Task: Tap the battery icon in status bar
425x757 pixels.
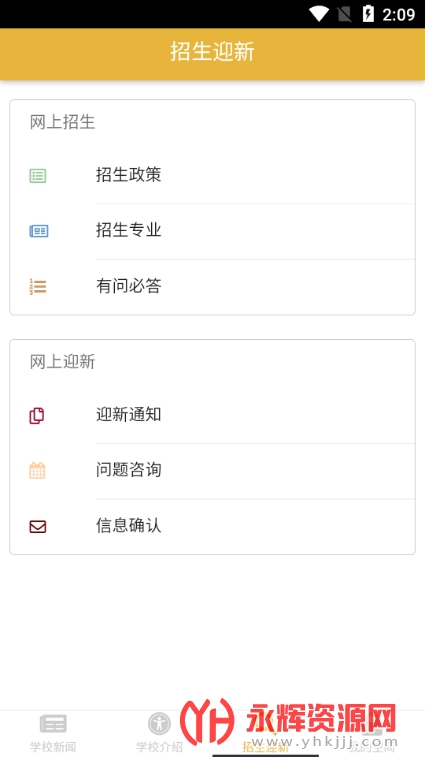Action: click(368, 14)
